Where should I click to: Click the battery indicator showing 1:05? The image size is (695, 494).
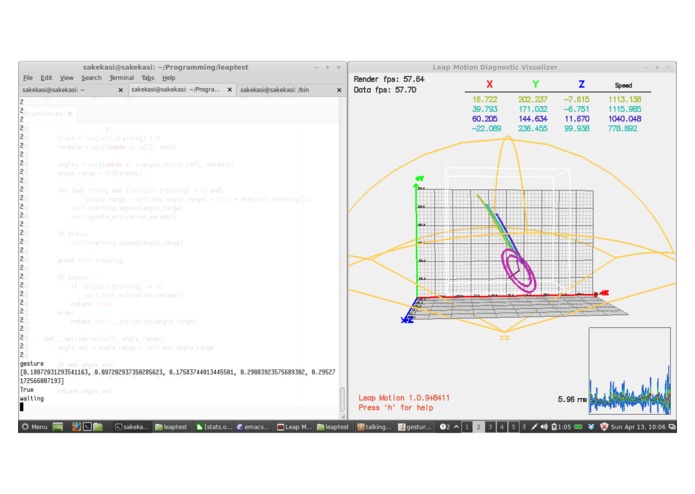561,427
